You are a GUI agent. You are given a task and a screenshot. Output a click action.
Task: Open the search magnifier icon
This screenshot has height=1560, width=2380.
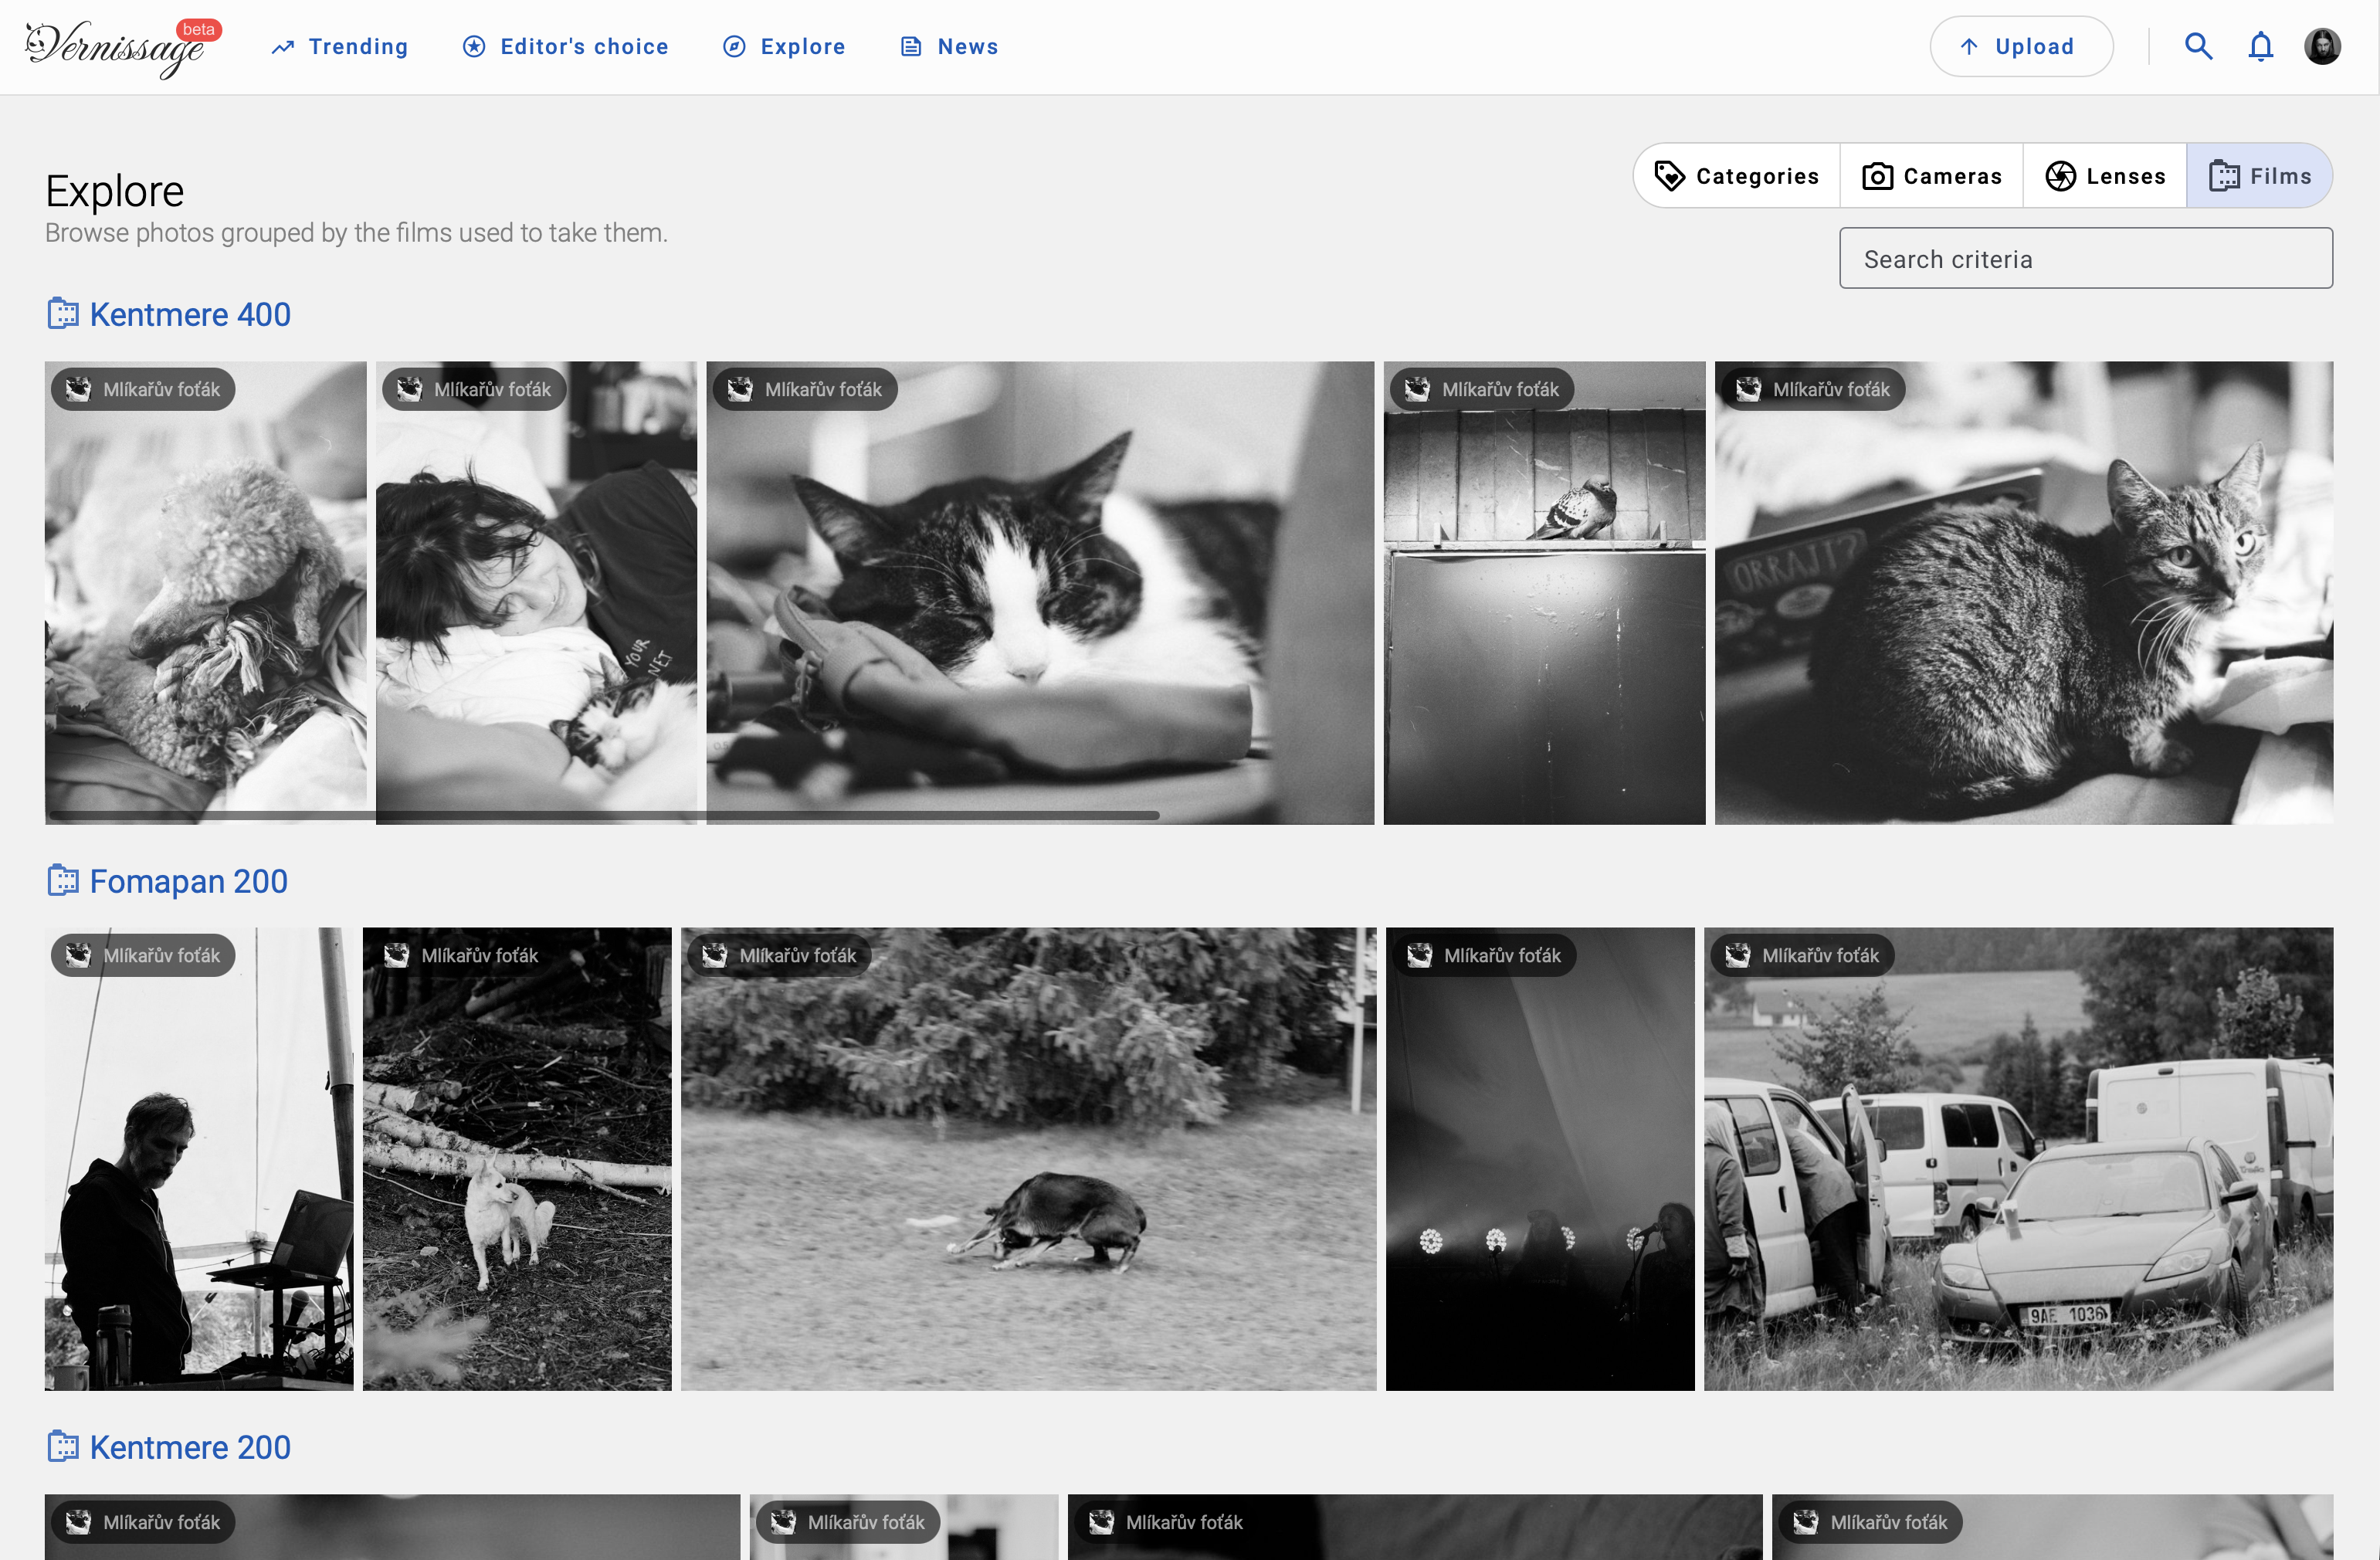click(2198, 46)
